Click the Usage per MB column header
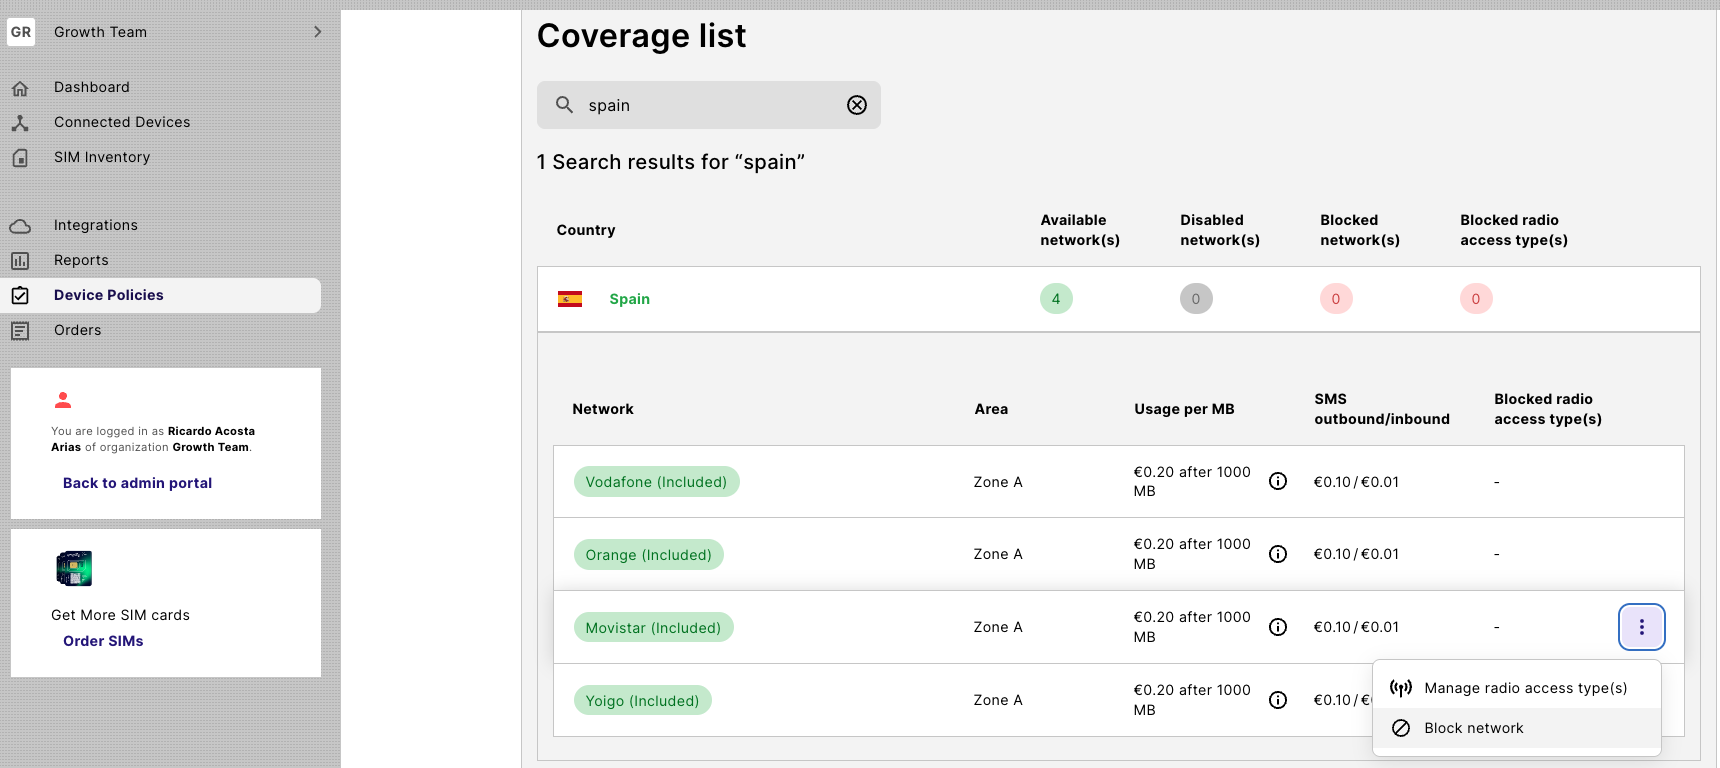 pyautogui.click(x=1184, y=409)
